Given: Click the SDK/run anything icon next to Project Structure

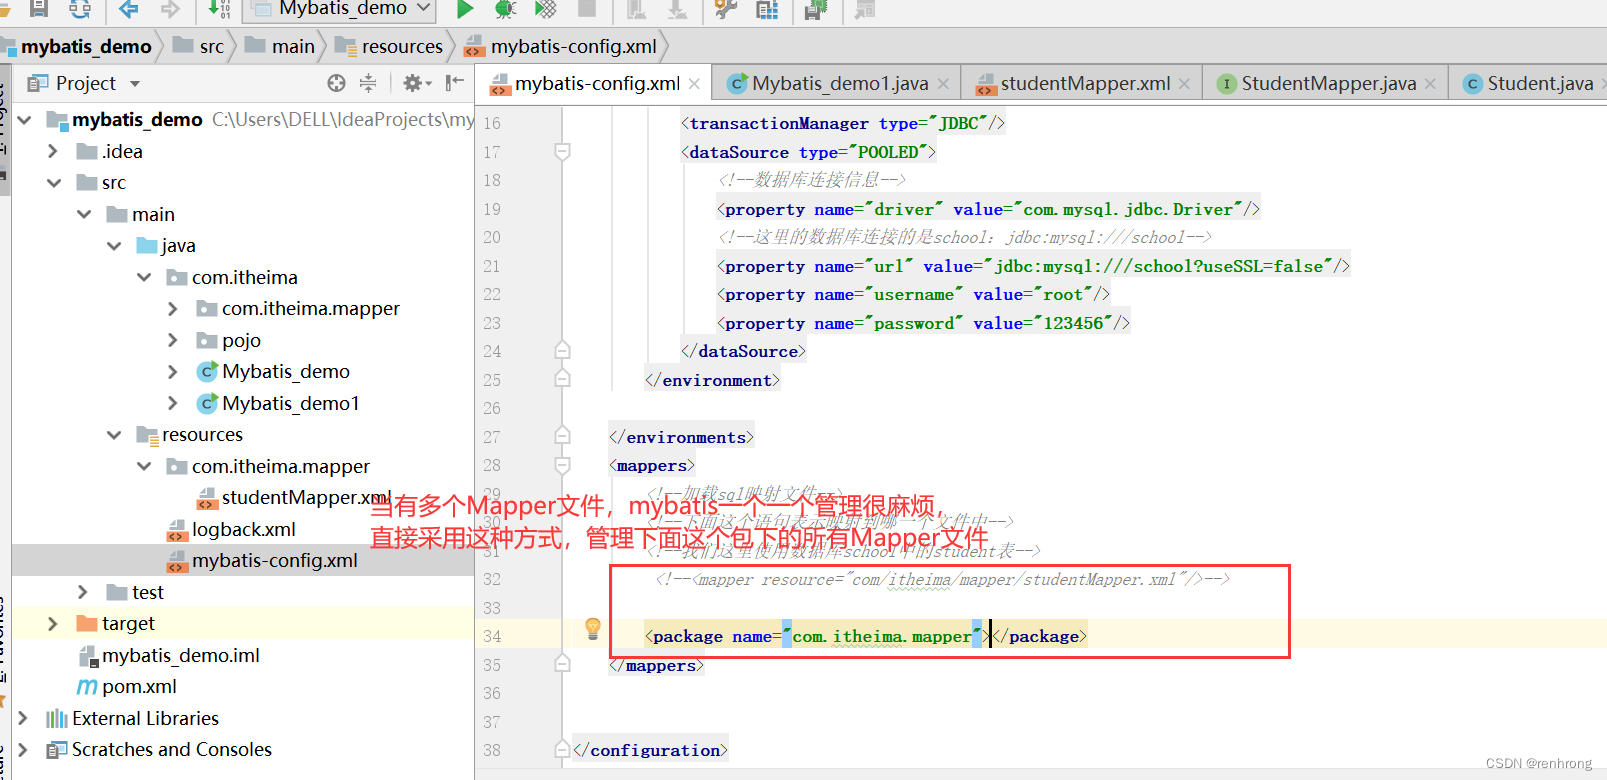Looking at the screenshot, I should (x=816, y=9).
